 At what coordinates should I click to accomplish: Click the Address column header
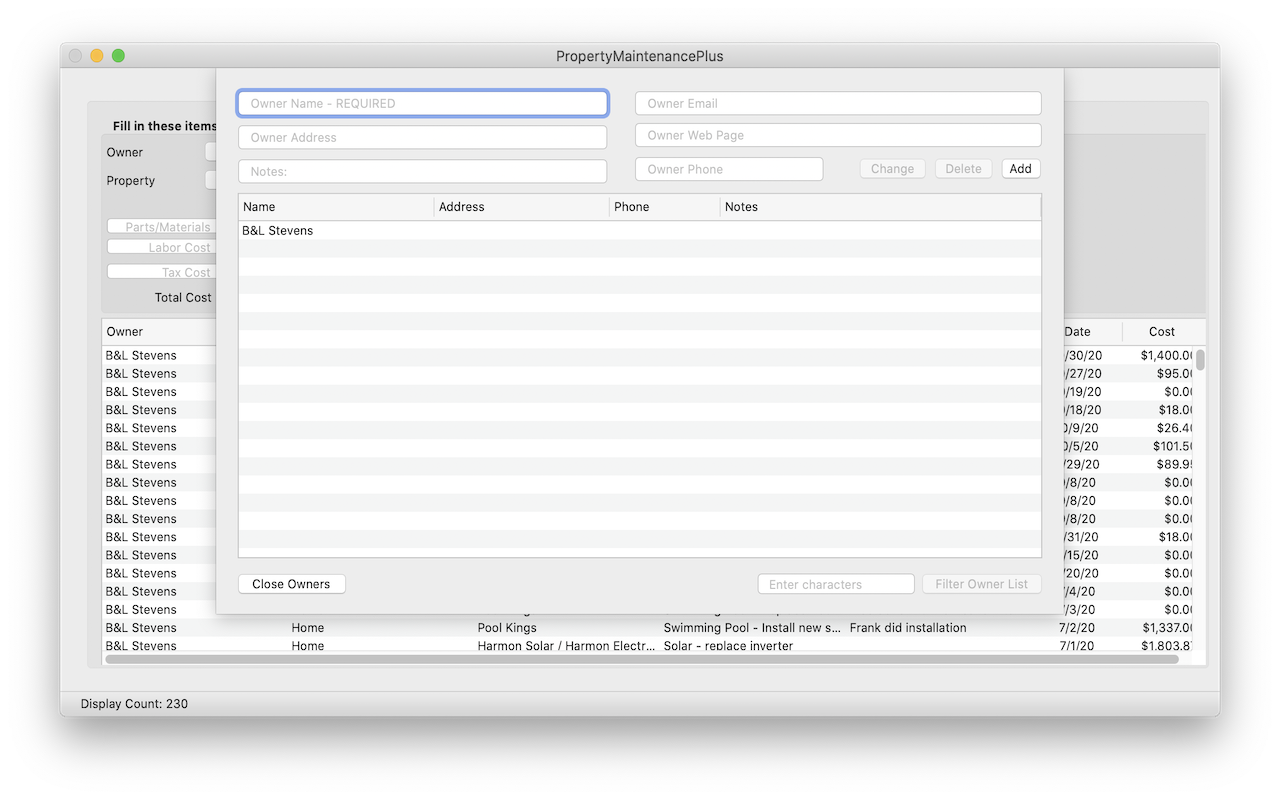point(521,207)
